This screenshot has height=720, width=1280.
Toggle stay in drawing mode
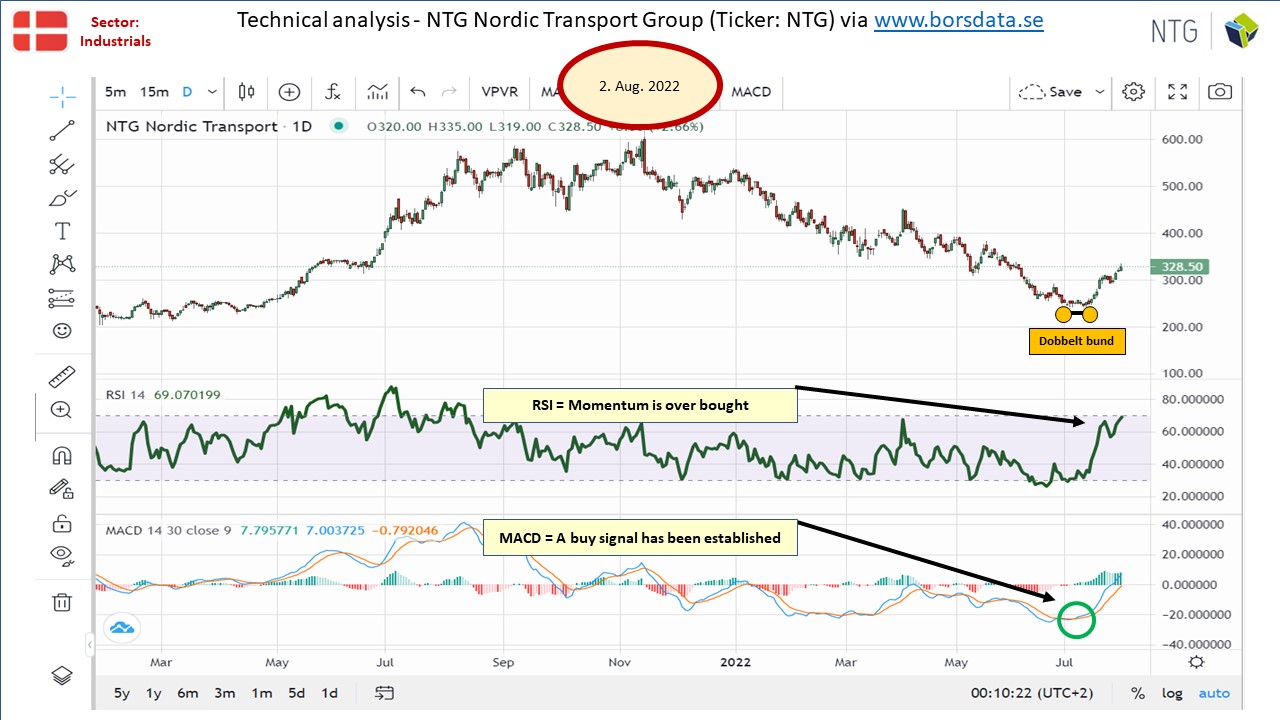[62, 489]
